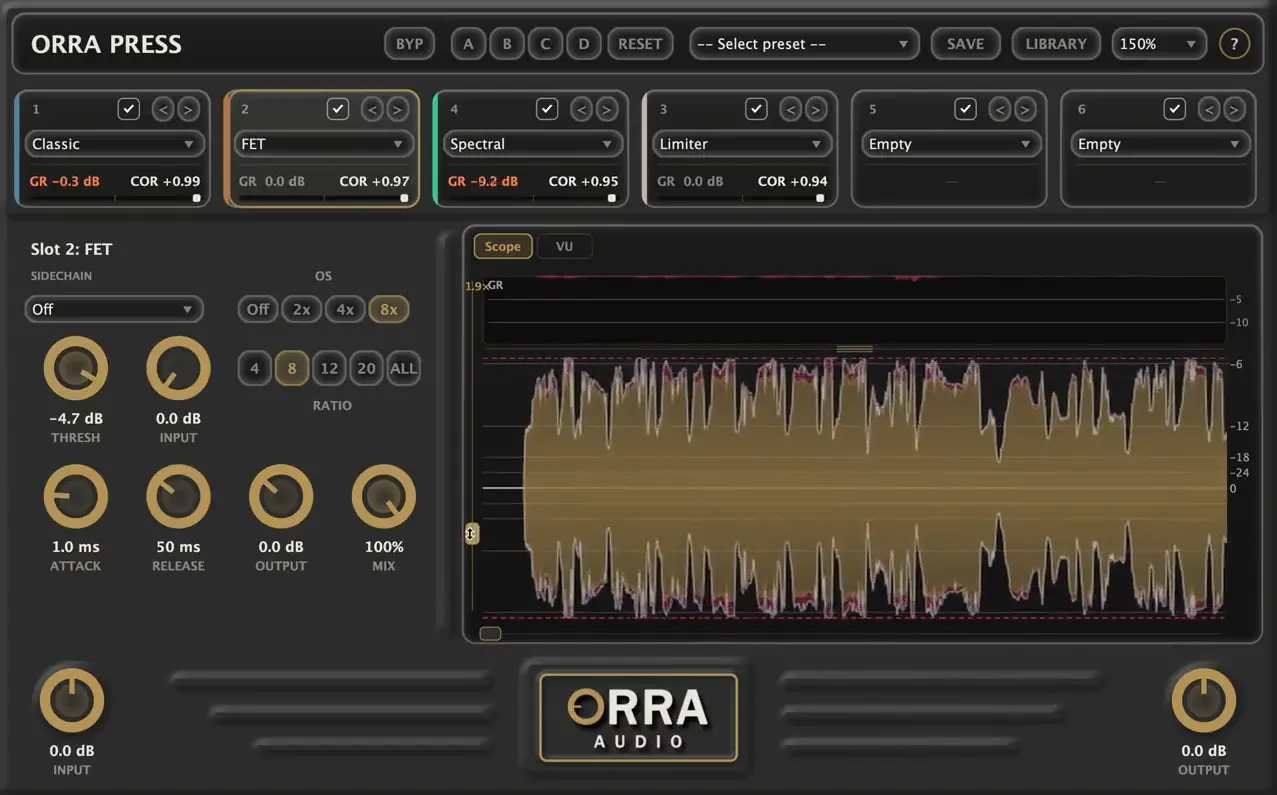
Task: Open slot 6 Empty type dropdown
Action: pos(1160,144)
